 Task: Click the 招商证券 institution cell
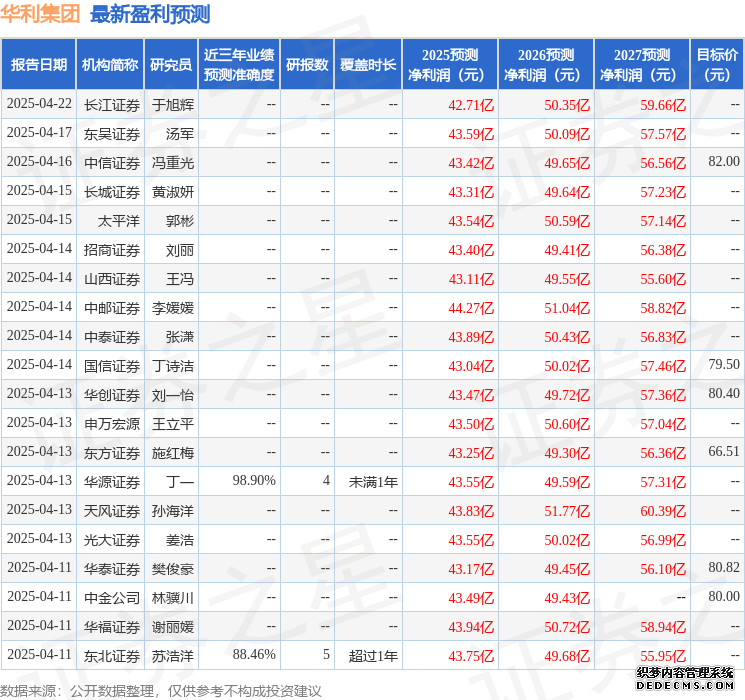tap(112, 250)
